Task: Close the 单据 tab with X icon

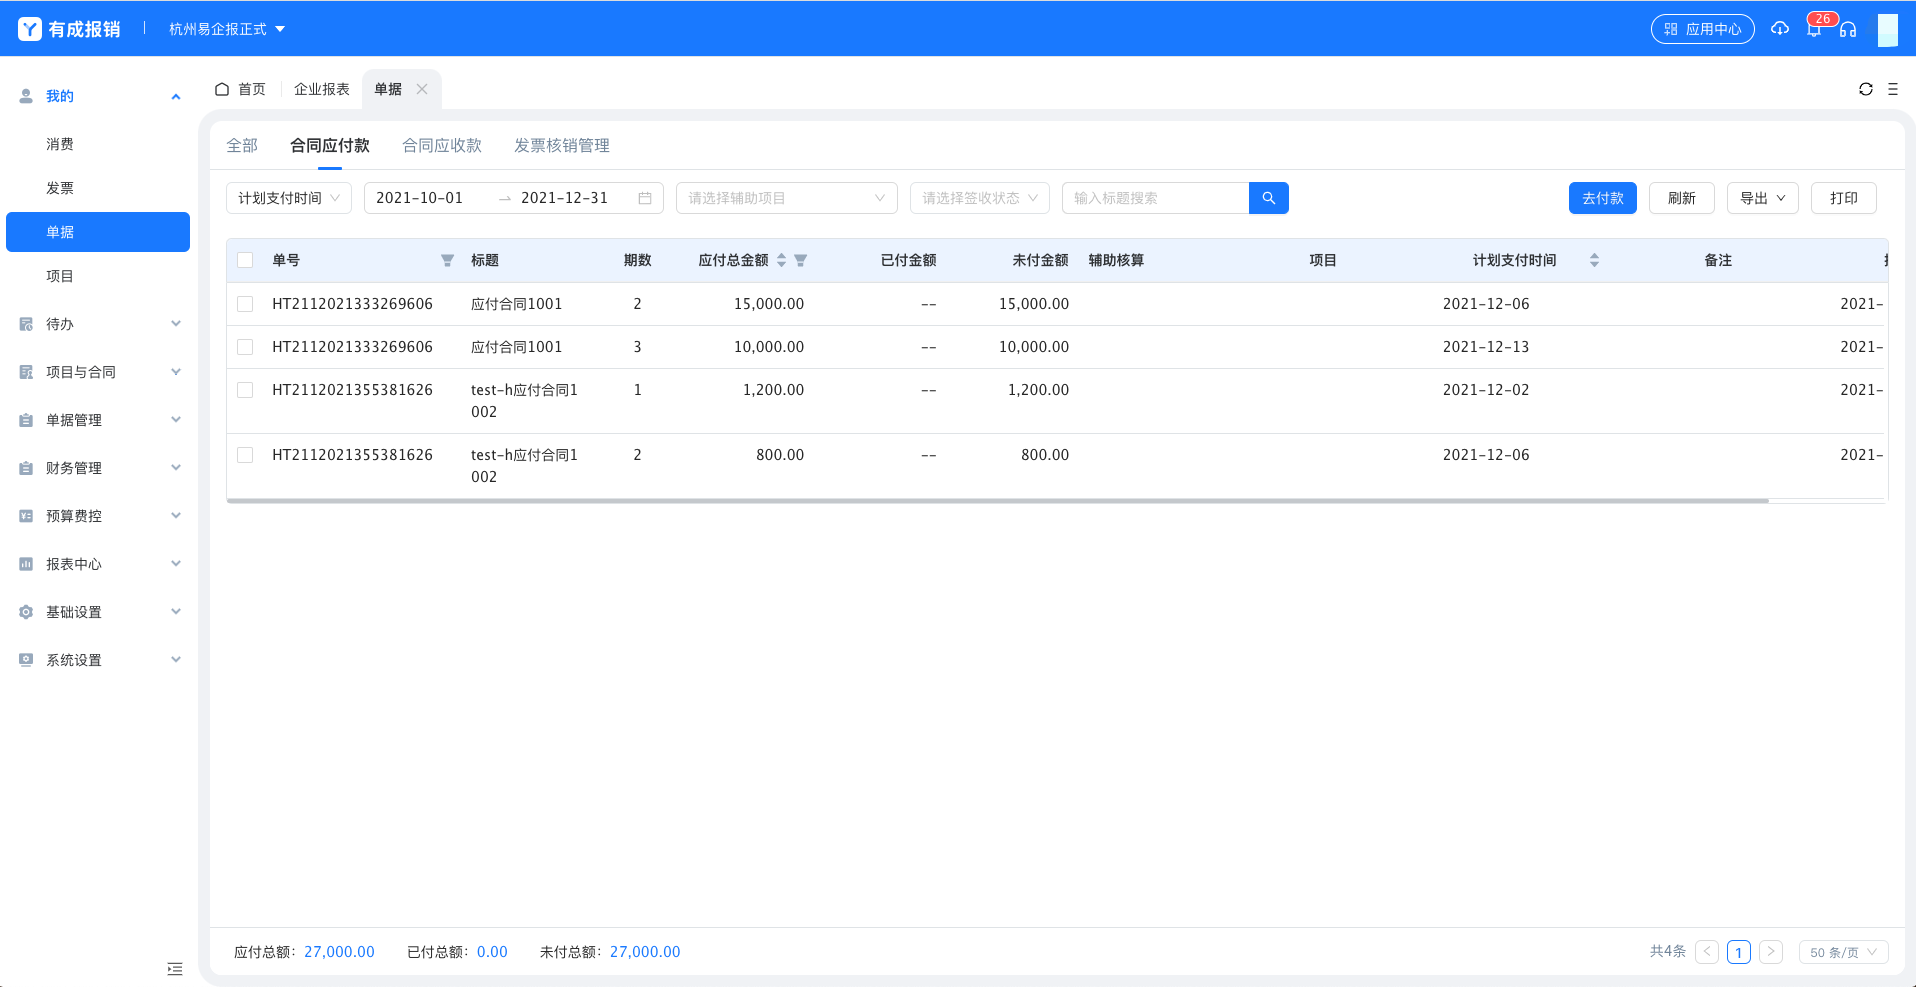Action: coord(422,89)
